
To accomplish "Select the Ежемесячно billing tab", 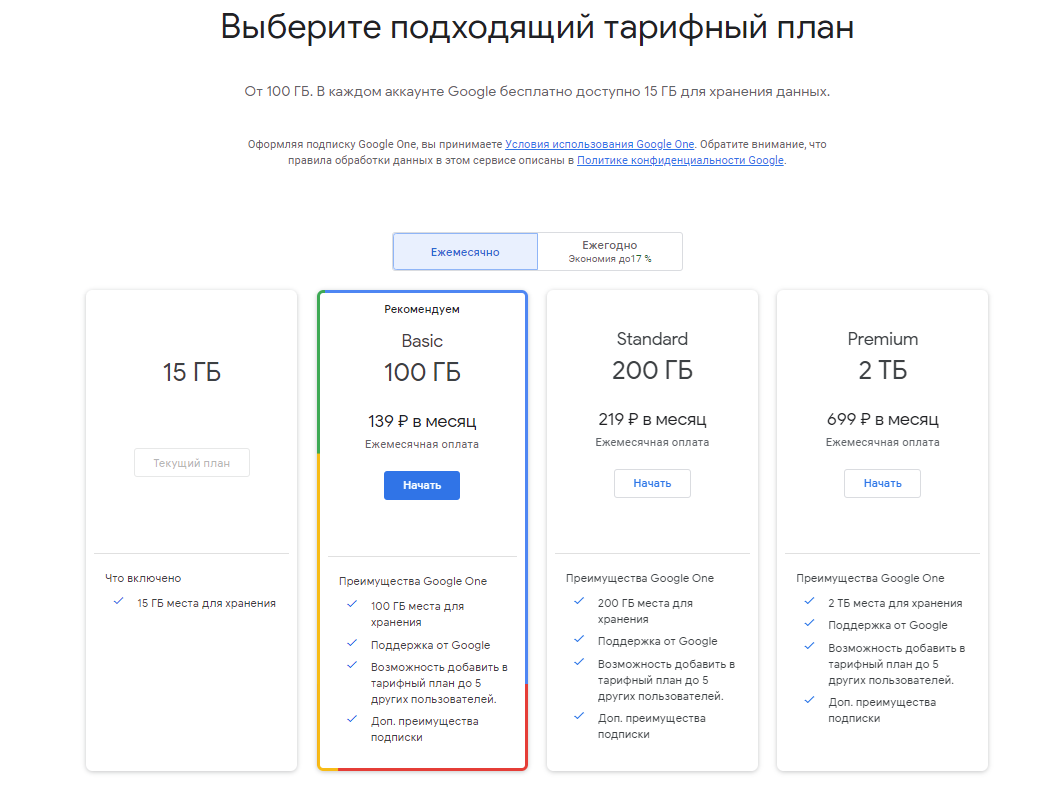I will [465, 252].
